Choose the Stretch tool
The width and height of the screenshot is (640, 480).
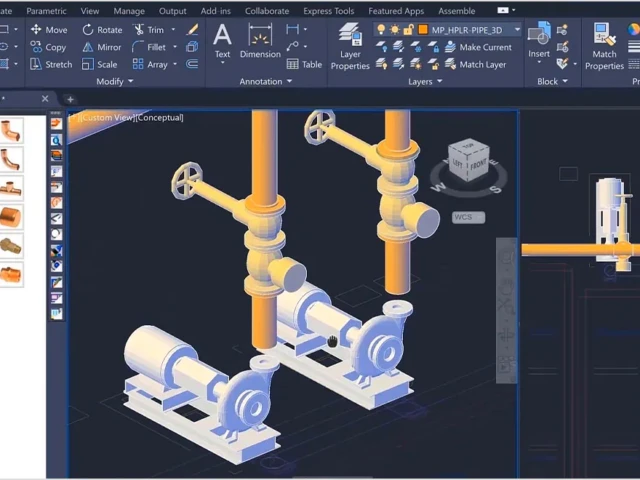click(x=50, y=64)
